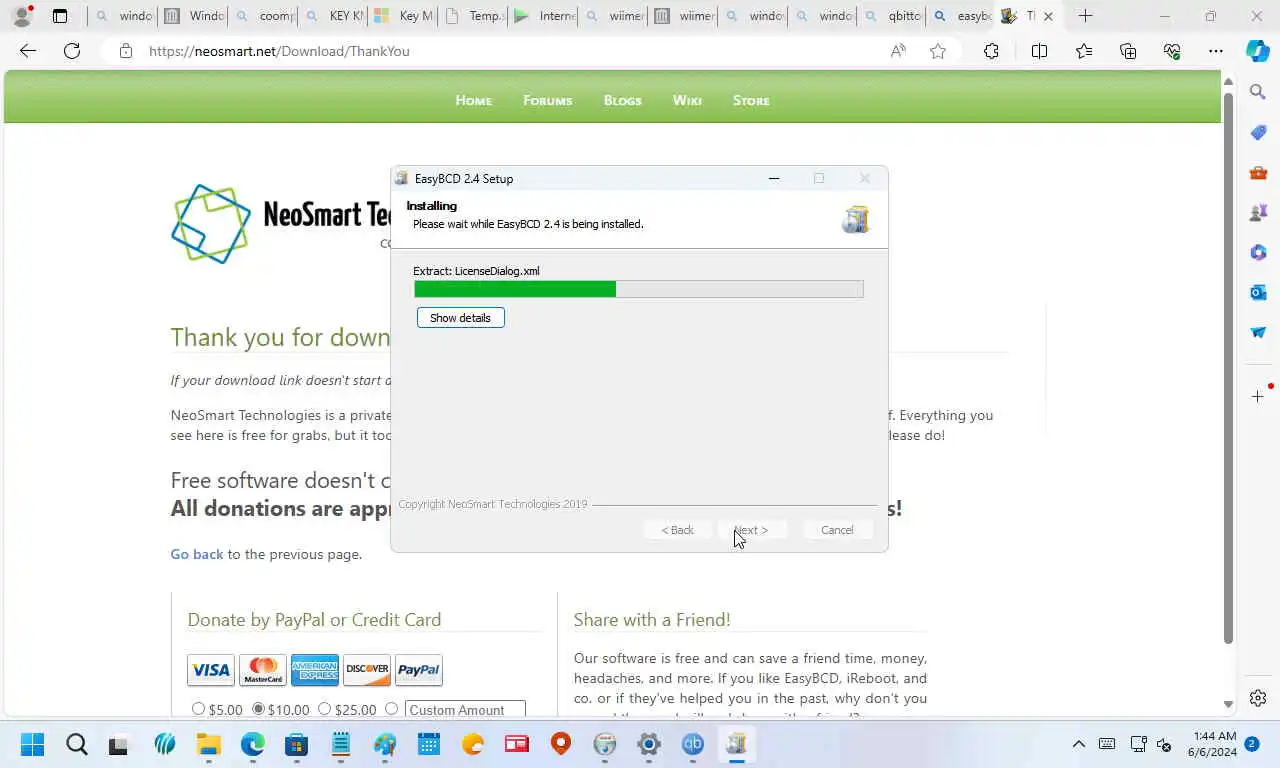The width and height of the screenshot is (1280, 768).
Task: Switch to the qbitto browser tab
Action: tap(894, 16)
